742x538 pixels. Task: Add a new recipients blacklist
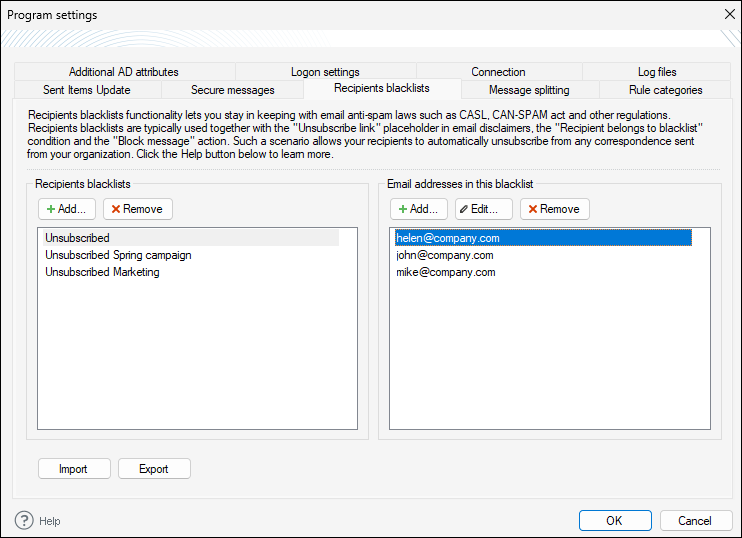click(67, 209)
